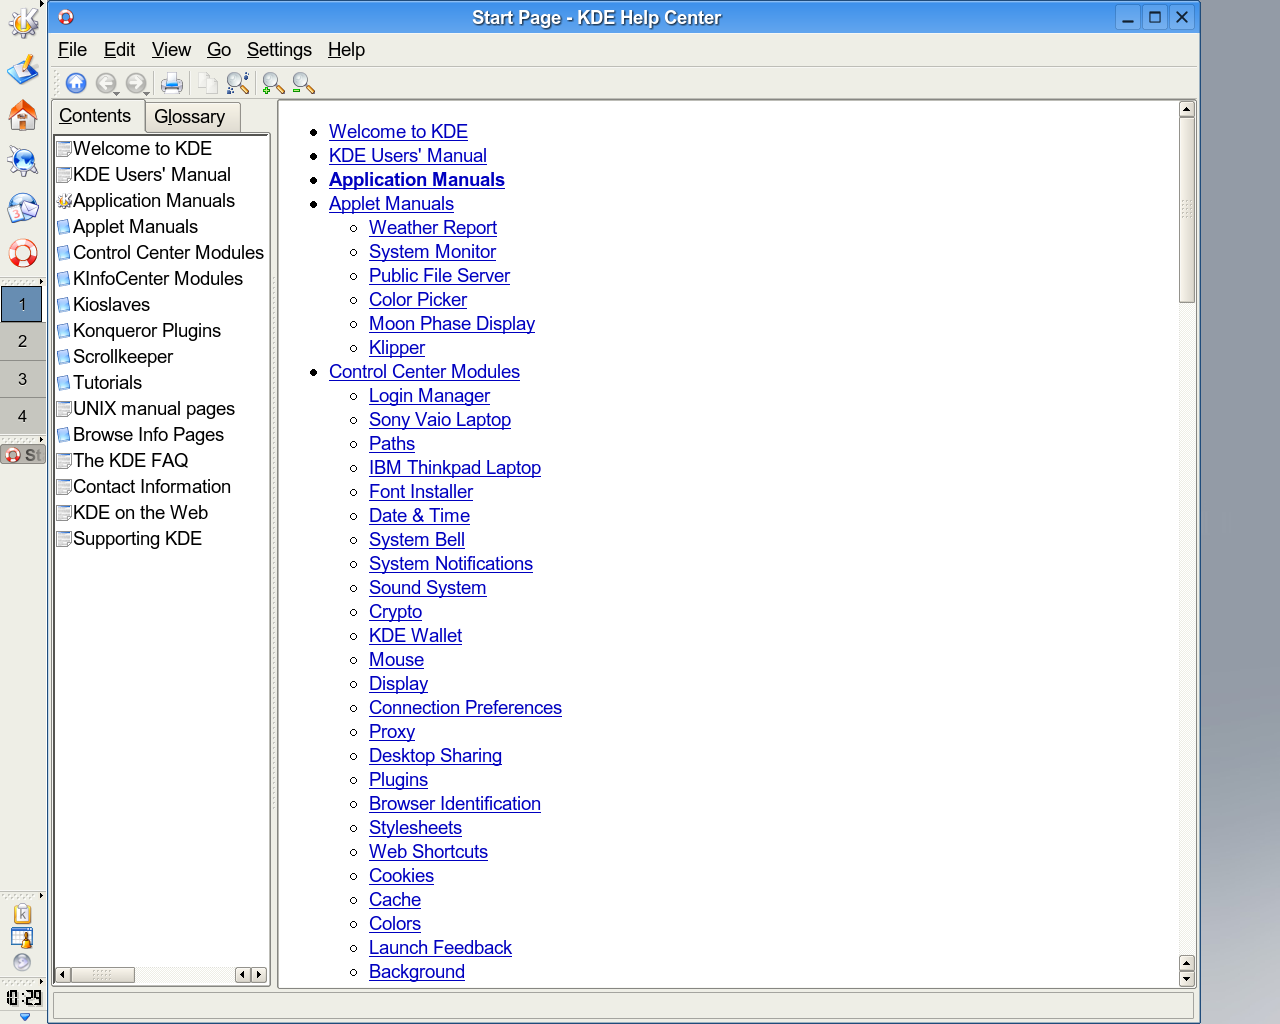Viewport: 1280px width, 1024px height.
Task: Click the help page scroll-up arrow
Action: tap(1187, 109)
